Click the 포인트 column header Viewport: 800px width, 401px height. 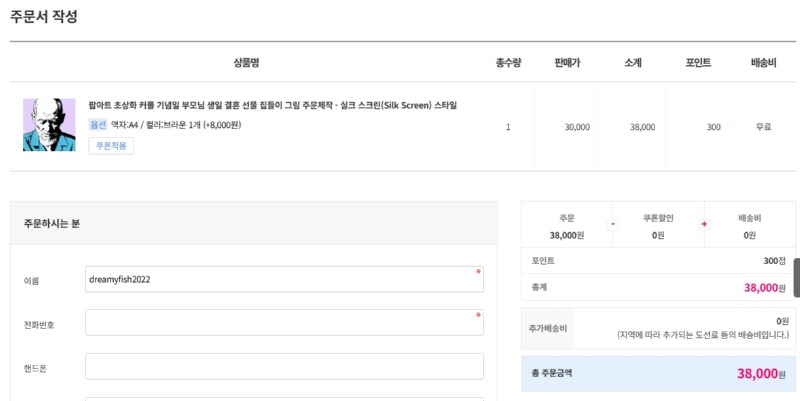point(698,63)
